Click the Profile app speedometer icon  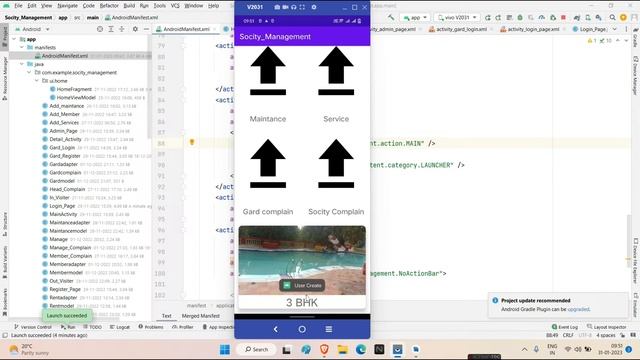(542, 18)
